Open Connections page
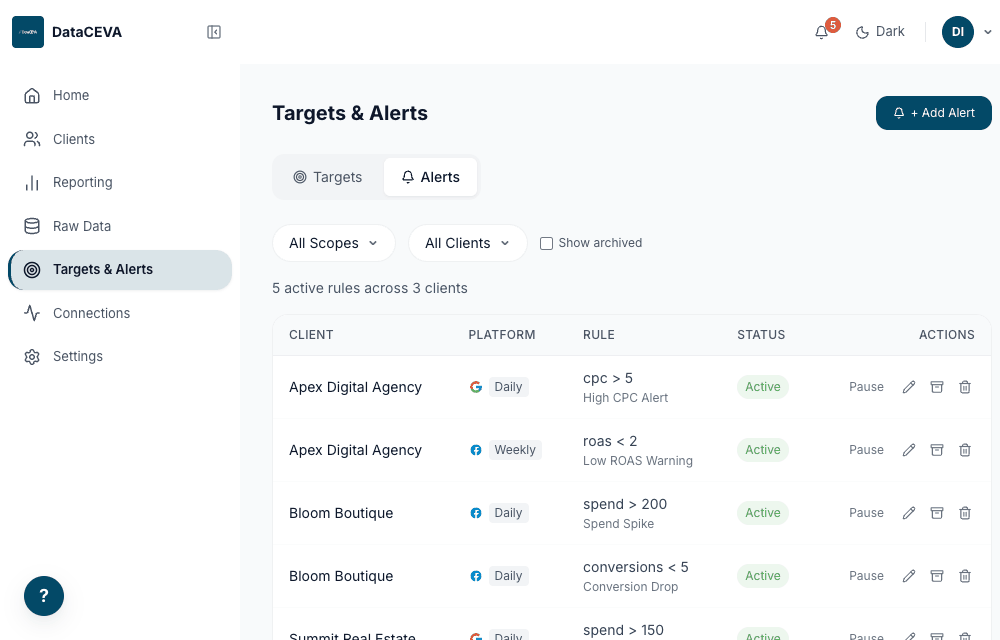The height and width of the screenshot is (640, 1000). coord(120,313)
